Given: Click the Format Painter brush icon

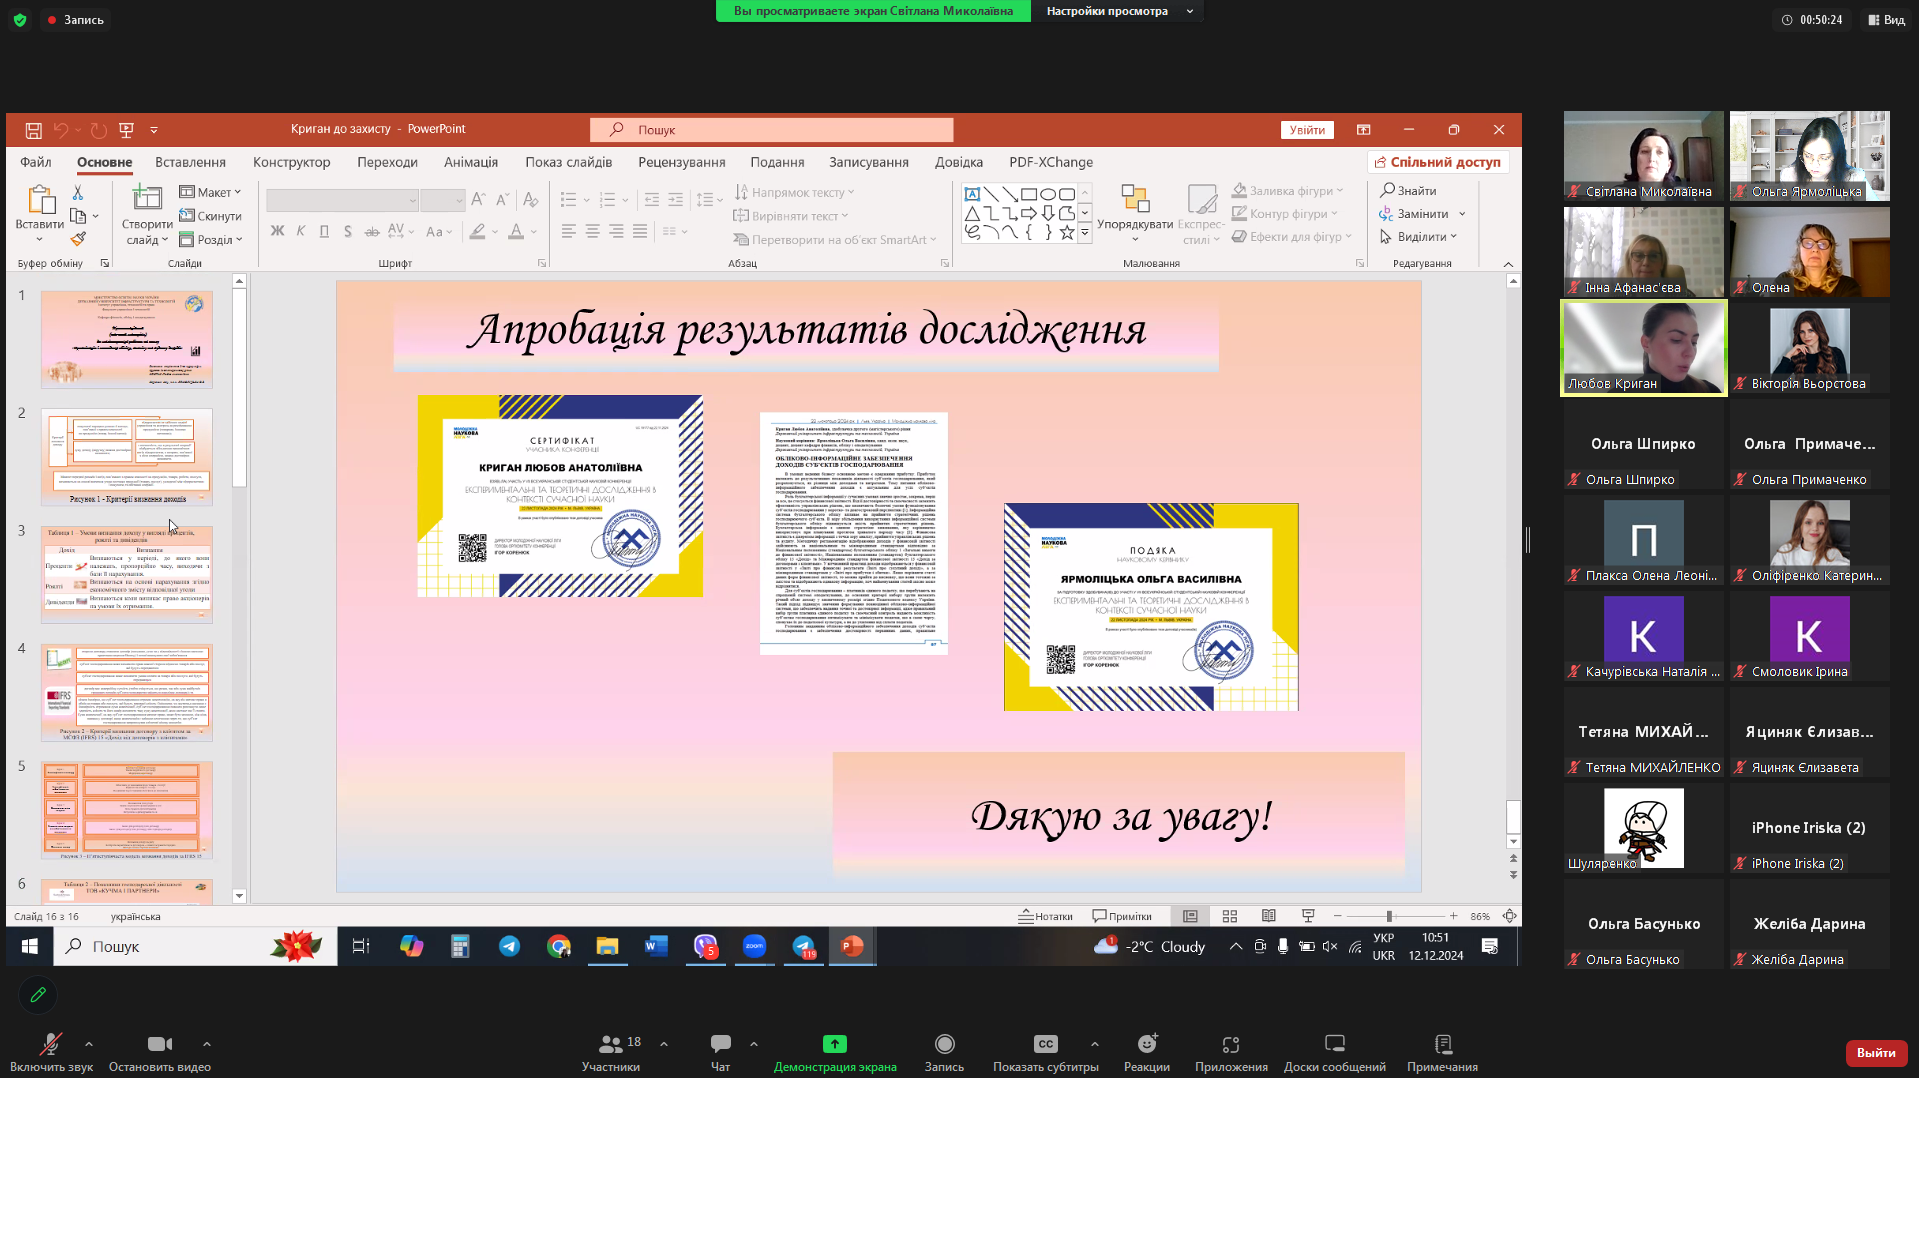Looking at the screenshot, I should [x=78, y=239].
